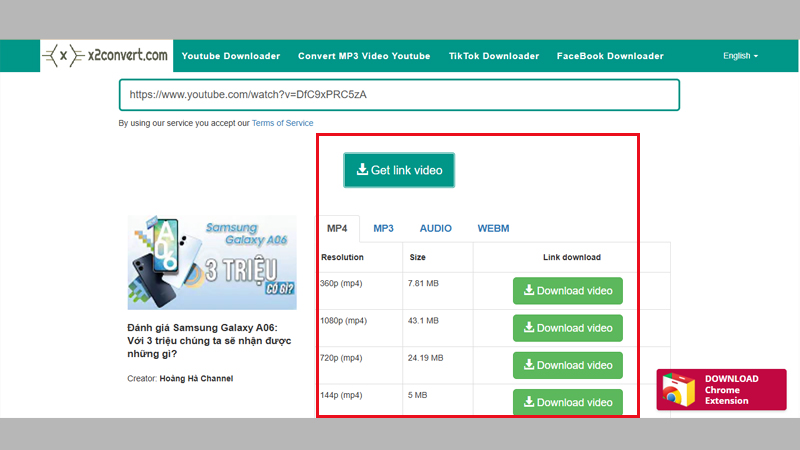Download the 720p (mp4) video
800x450 pixels.
coord(568,365)
